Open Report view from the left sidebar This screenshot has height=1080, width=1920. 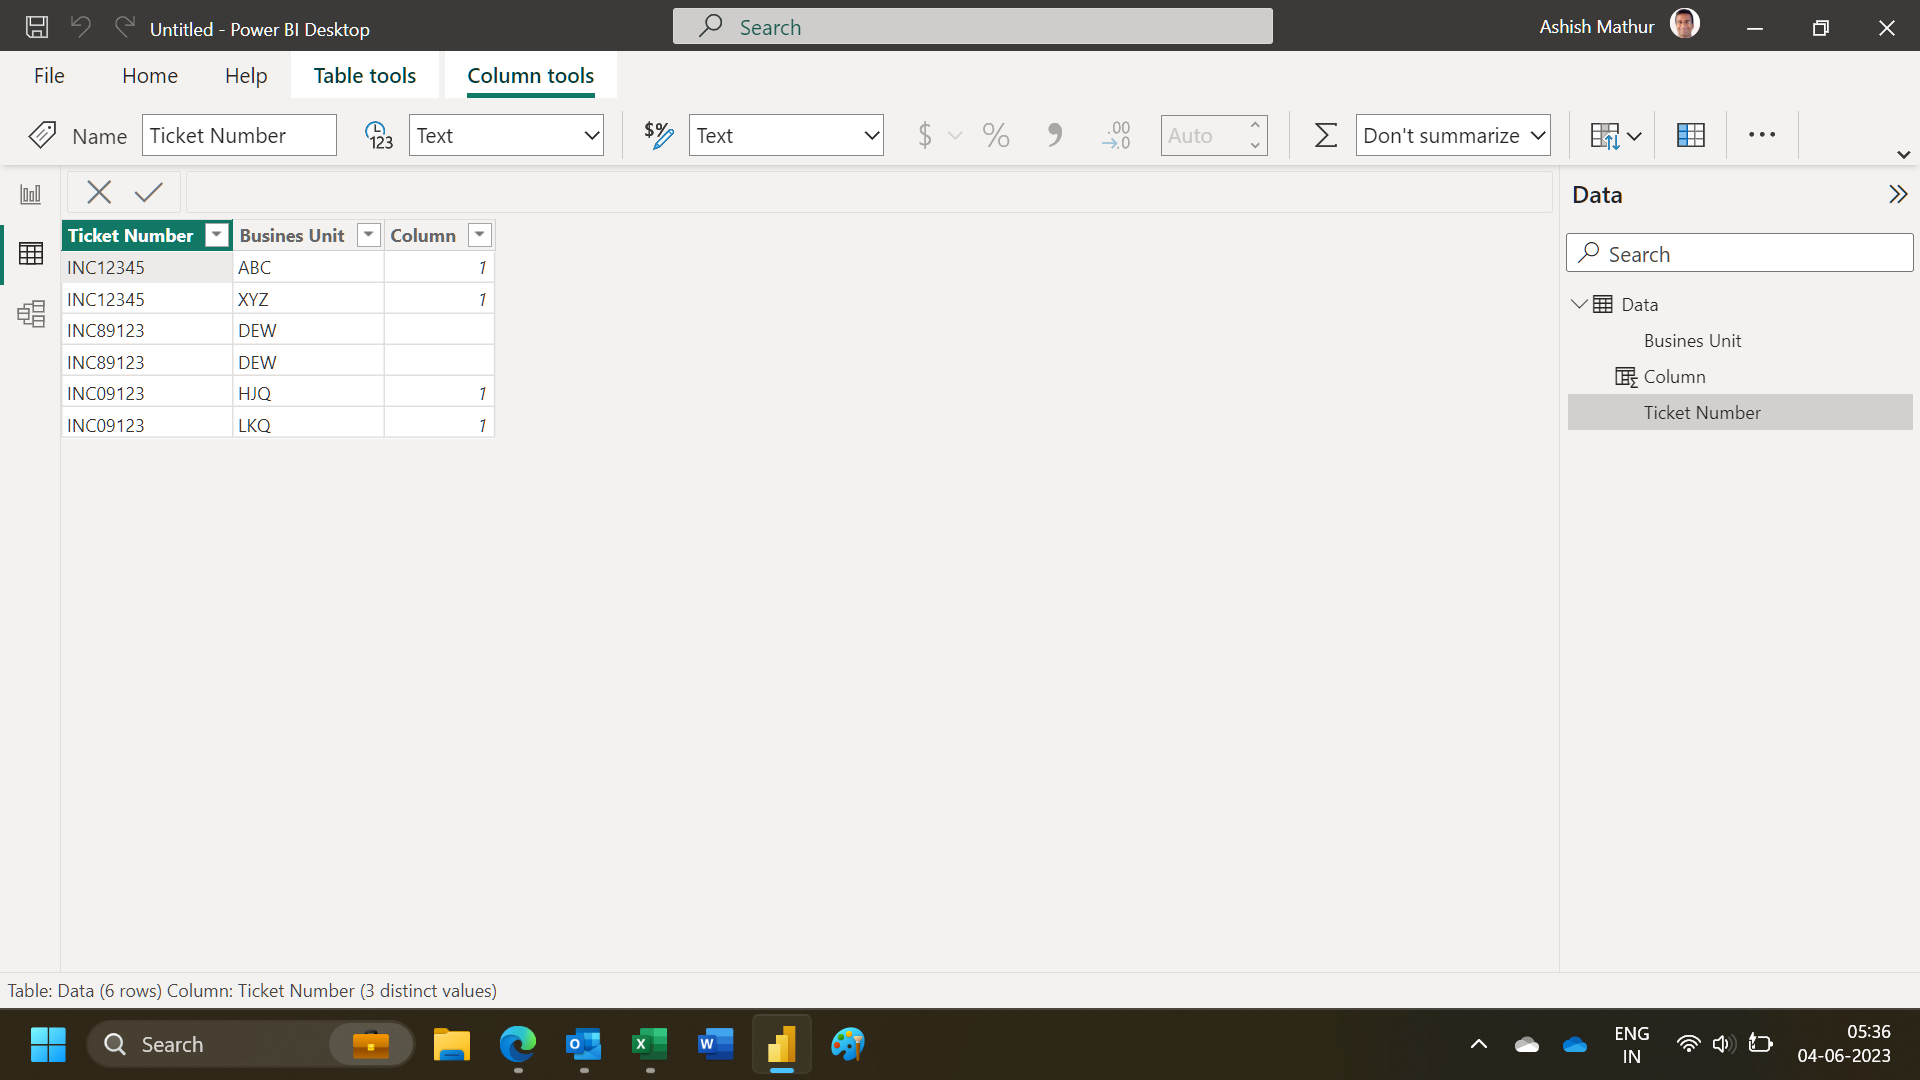(31, 194)
